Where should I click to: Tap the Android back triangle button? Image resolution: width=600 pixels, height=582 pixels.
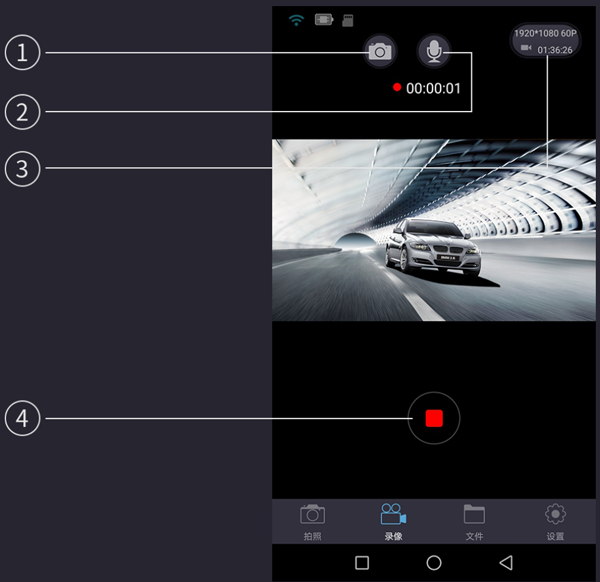tap(506, 562)
